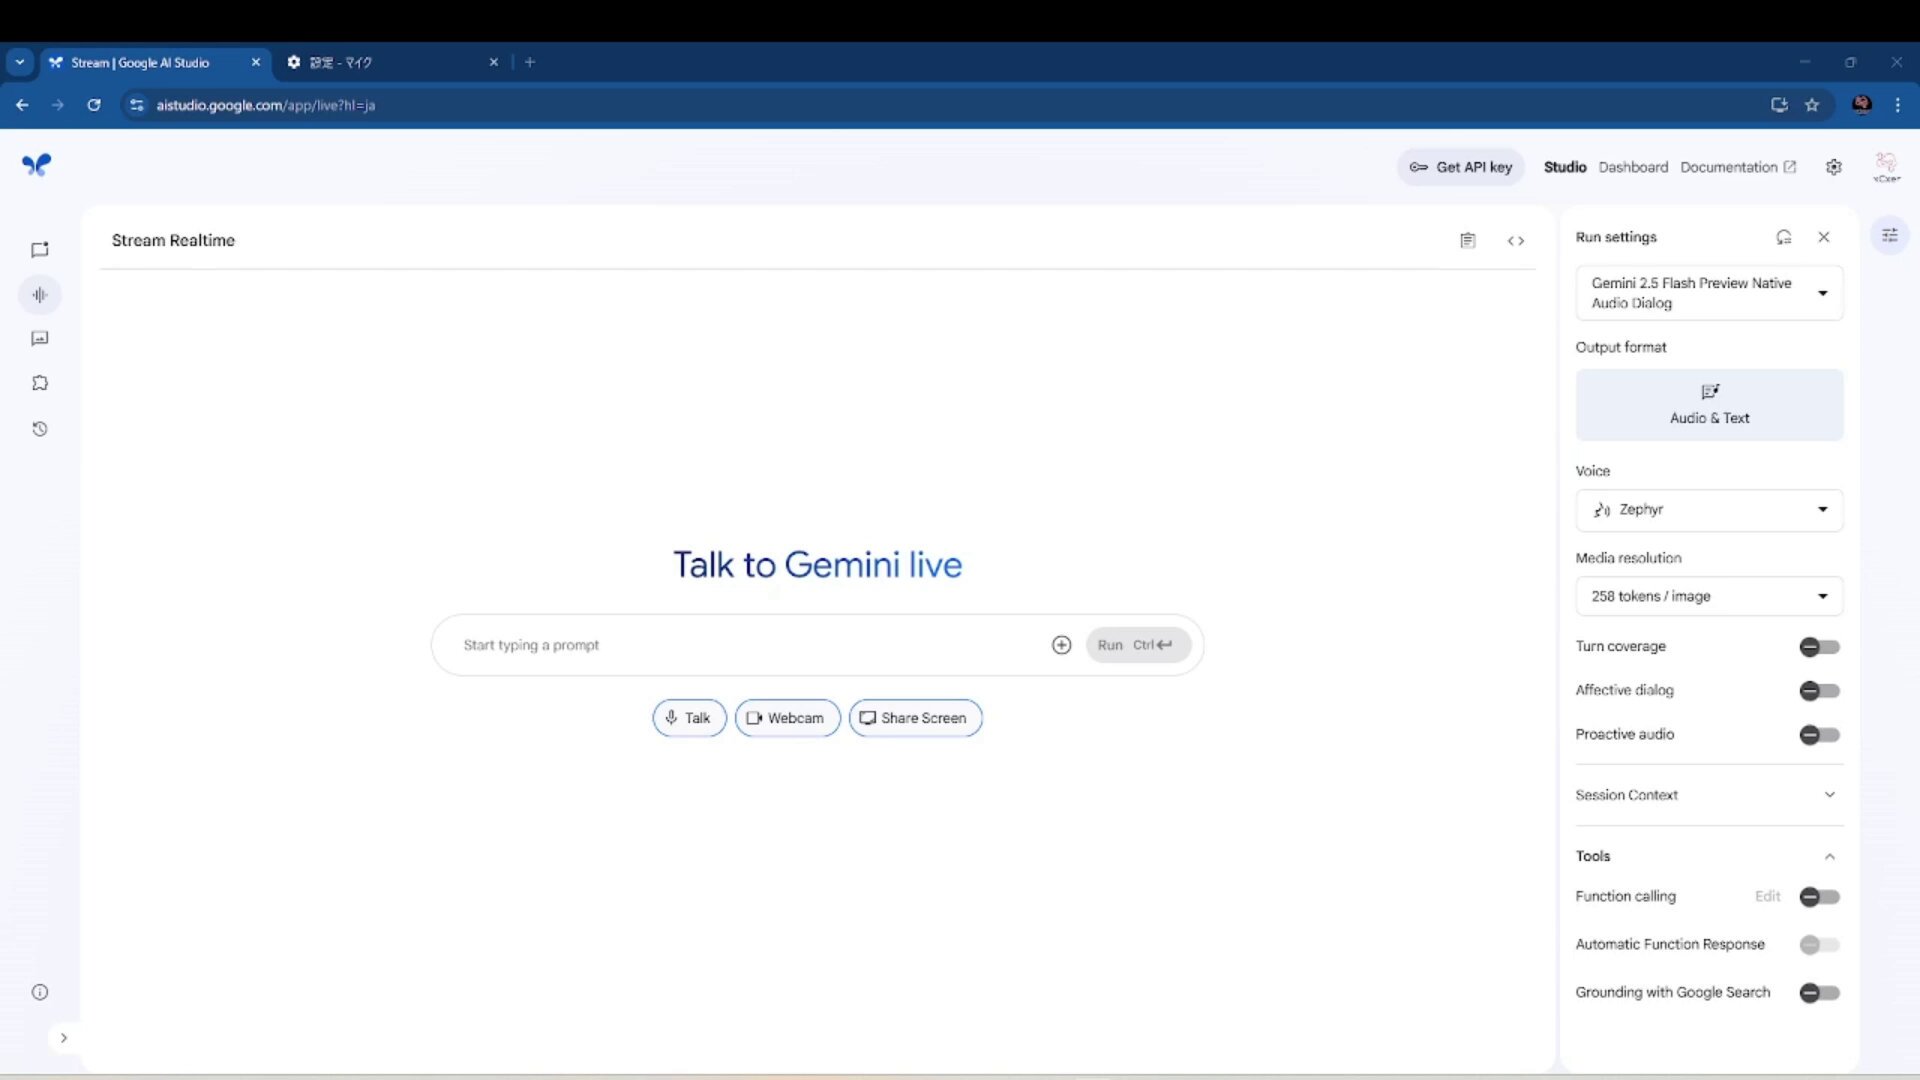Open the Media resolution dropdown

(1709, 596)
